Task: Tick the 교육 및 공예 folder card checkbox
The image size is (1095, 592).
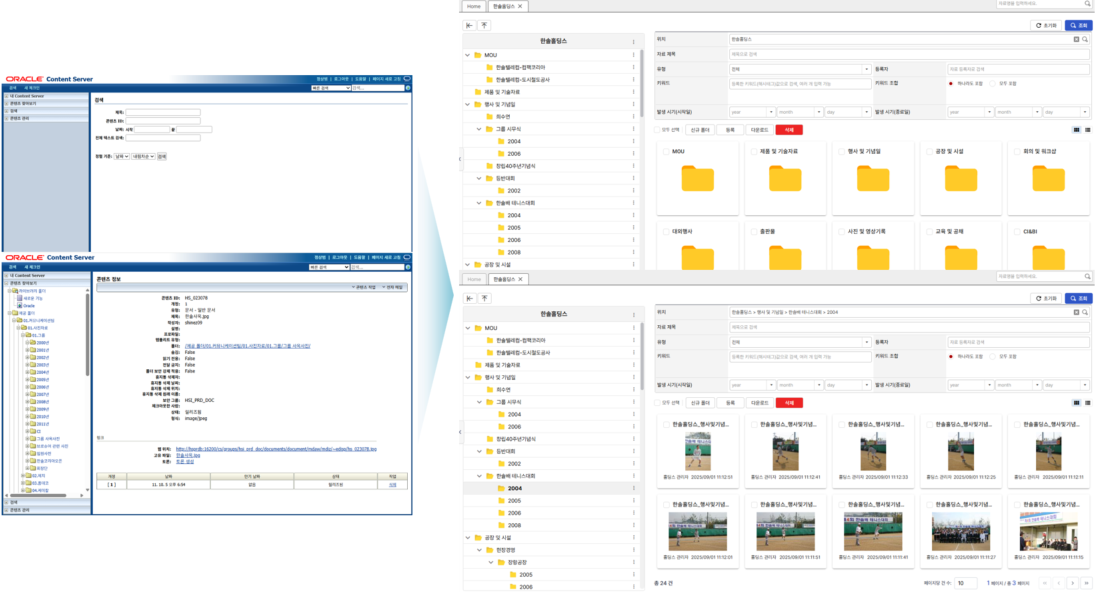Action: (x=929, y=232)
